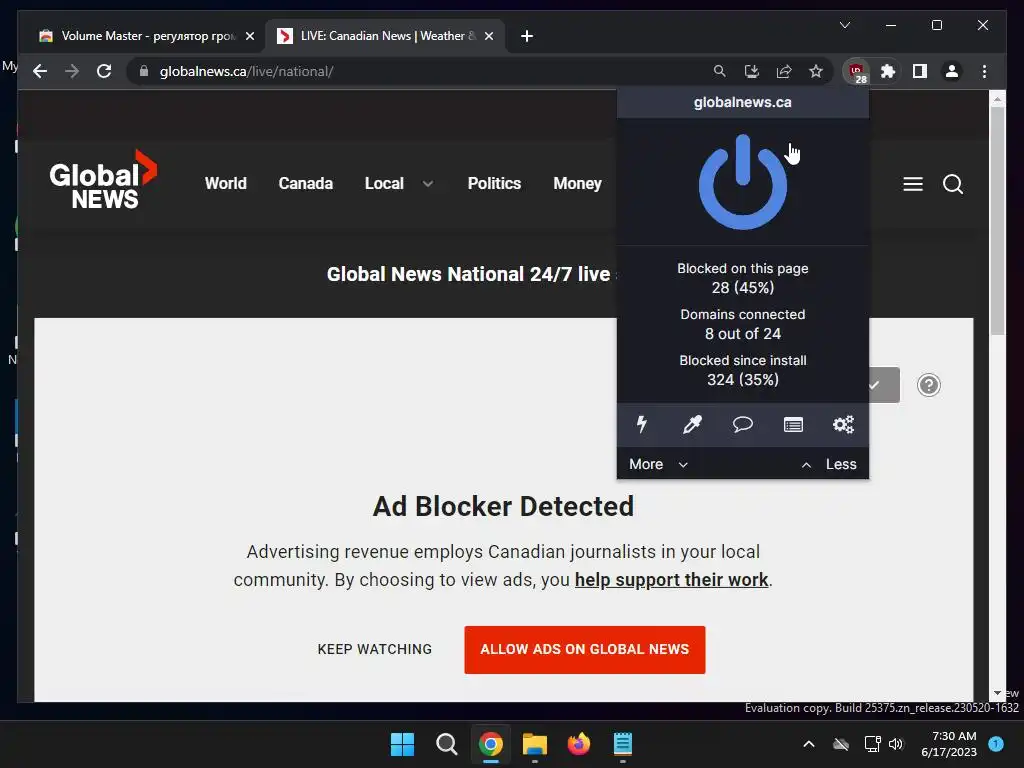Install app icon in address bar

(752, 71)
